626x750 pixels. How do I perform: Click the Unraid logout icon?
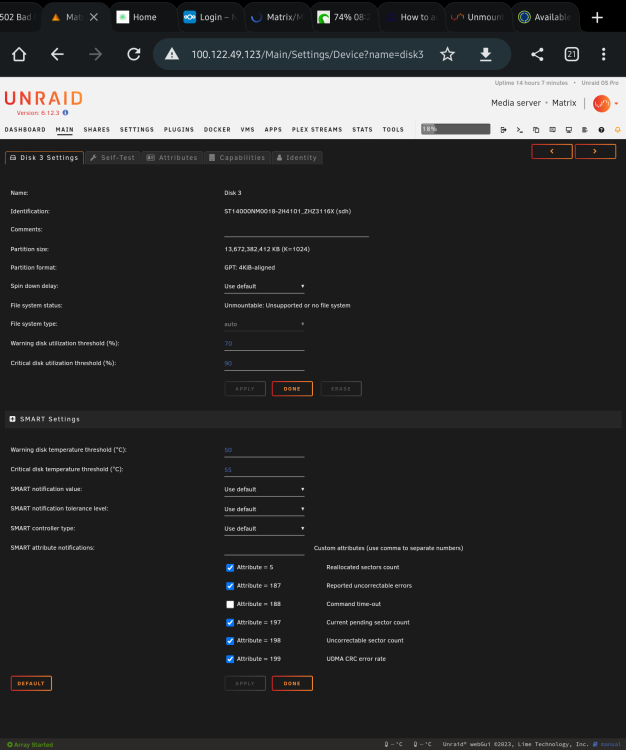[x=503, y=130]
